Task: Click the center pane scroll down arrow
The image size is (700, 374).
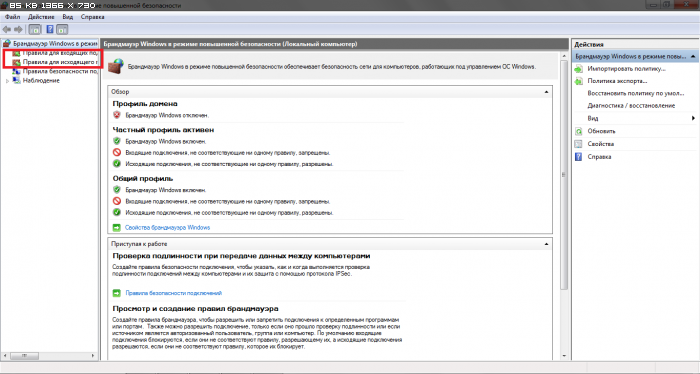Action: pyautogui.click(x=563, y=356)
